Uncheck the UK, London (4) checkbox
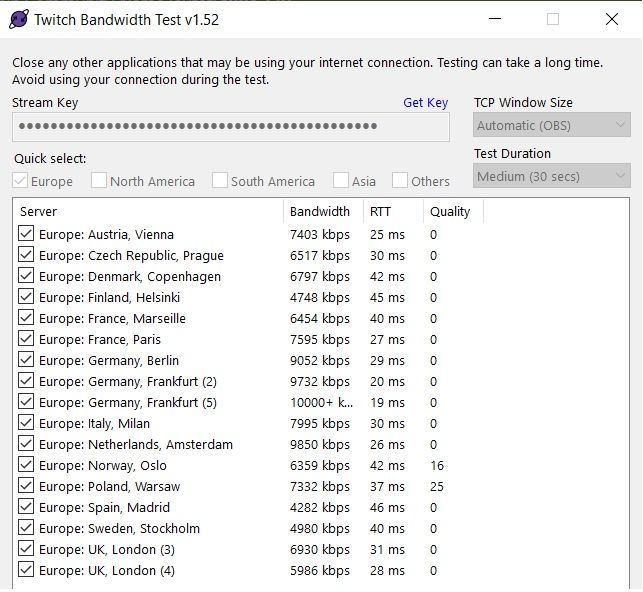The width and height of the screenshot is (643, 592). coord(26,569)
